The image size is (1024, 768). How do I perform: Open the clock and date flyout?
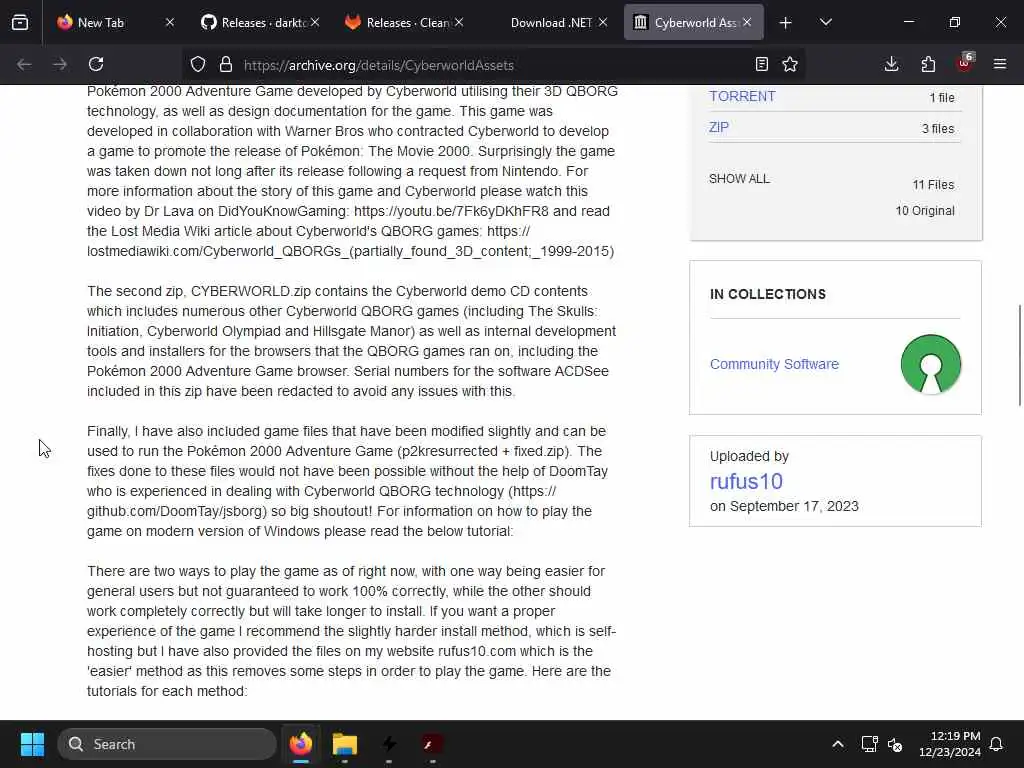949,744
